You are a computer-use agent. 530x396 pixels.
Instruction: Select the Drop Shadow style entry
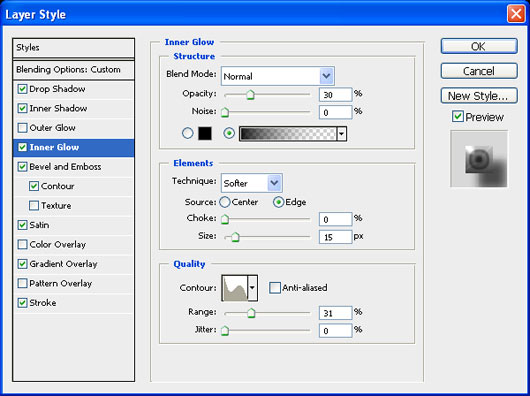pos(57,89)
